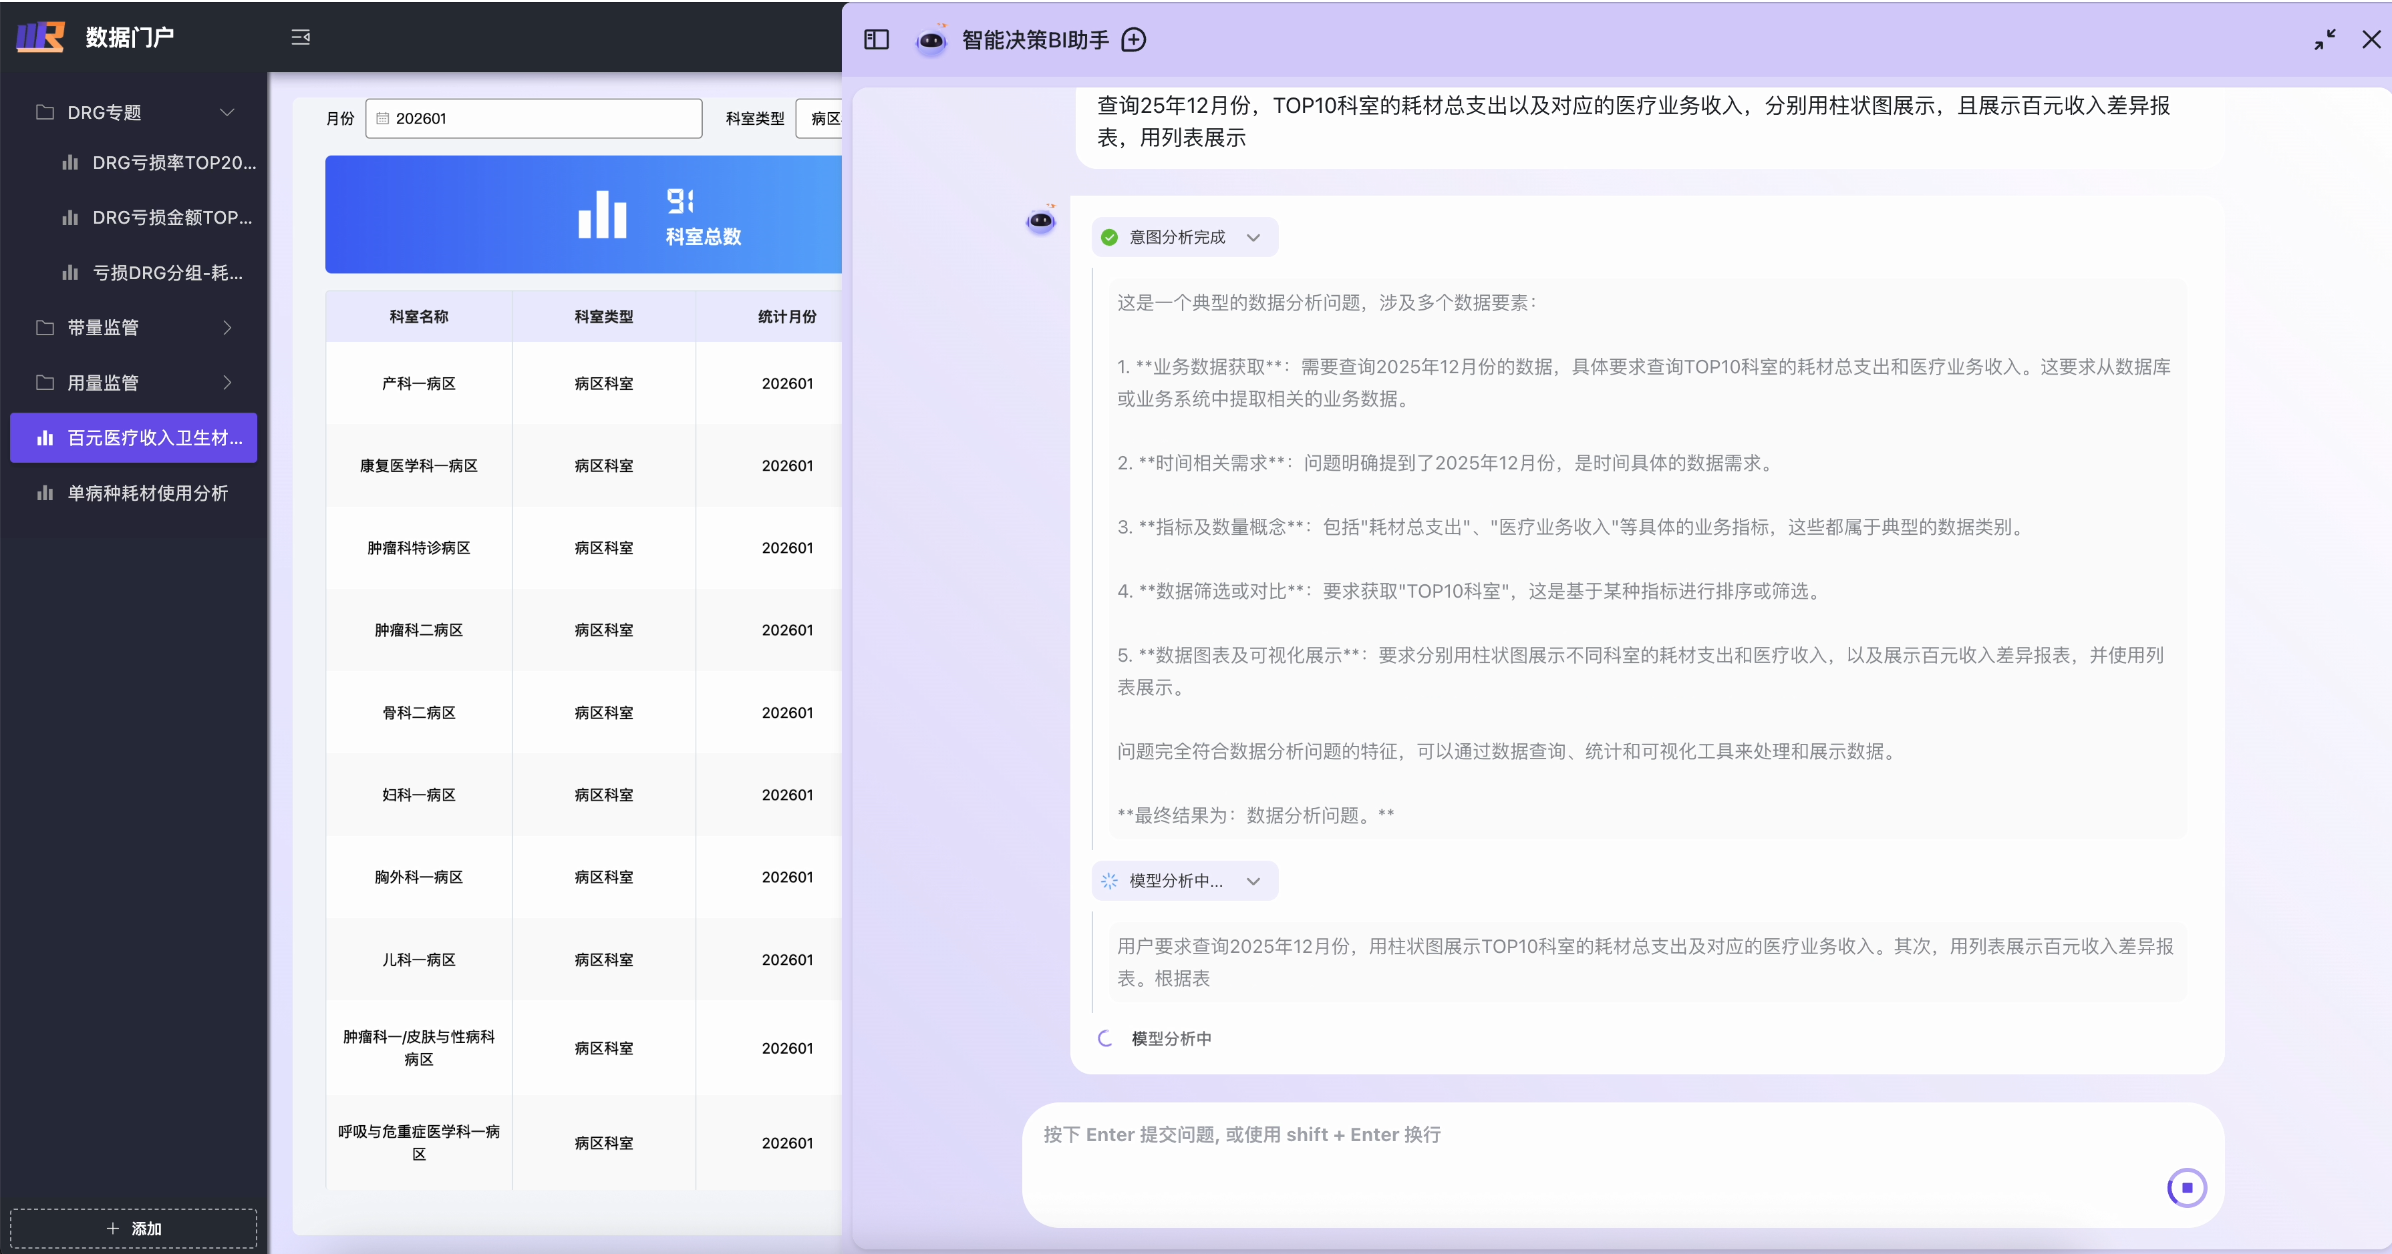Collapse the 意图分析完成 section
Screen dimensions: 2392x1254
click(x=1253, y=238)
